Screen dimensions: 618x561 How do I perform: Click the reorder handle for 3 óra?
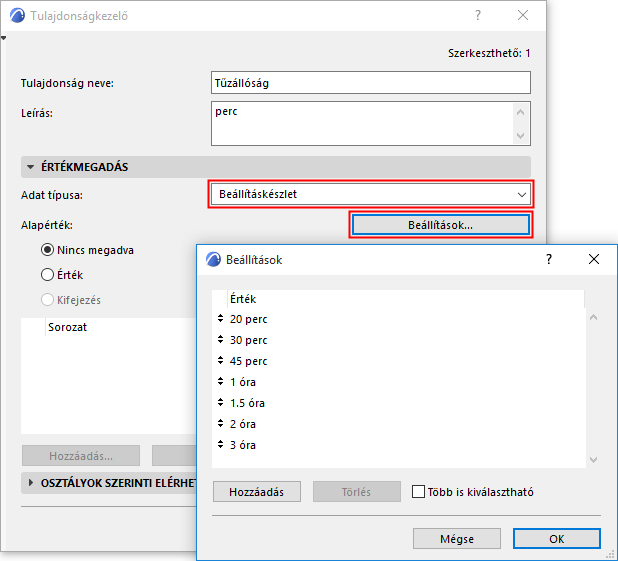(x=220, y=444)
